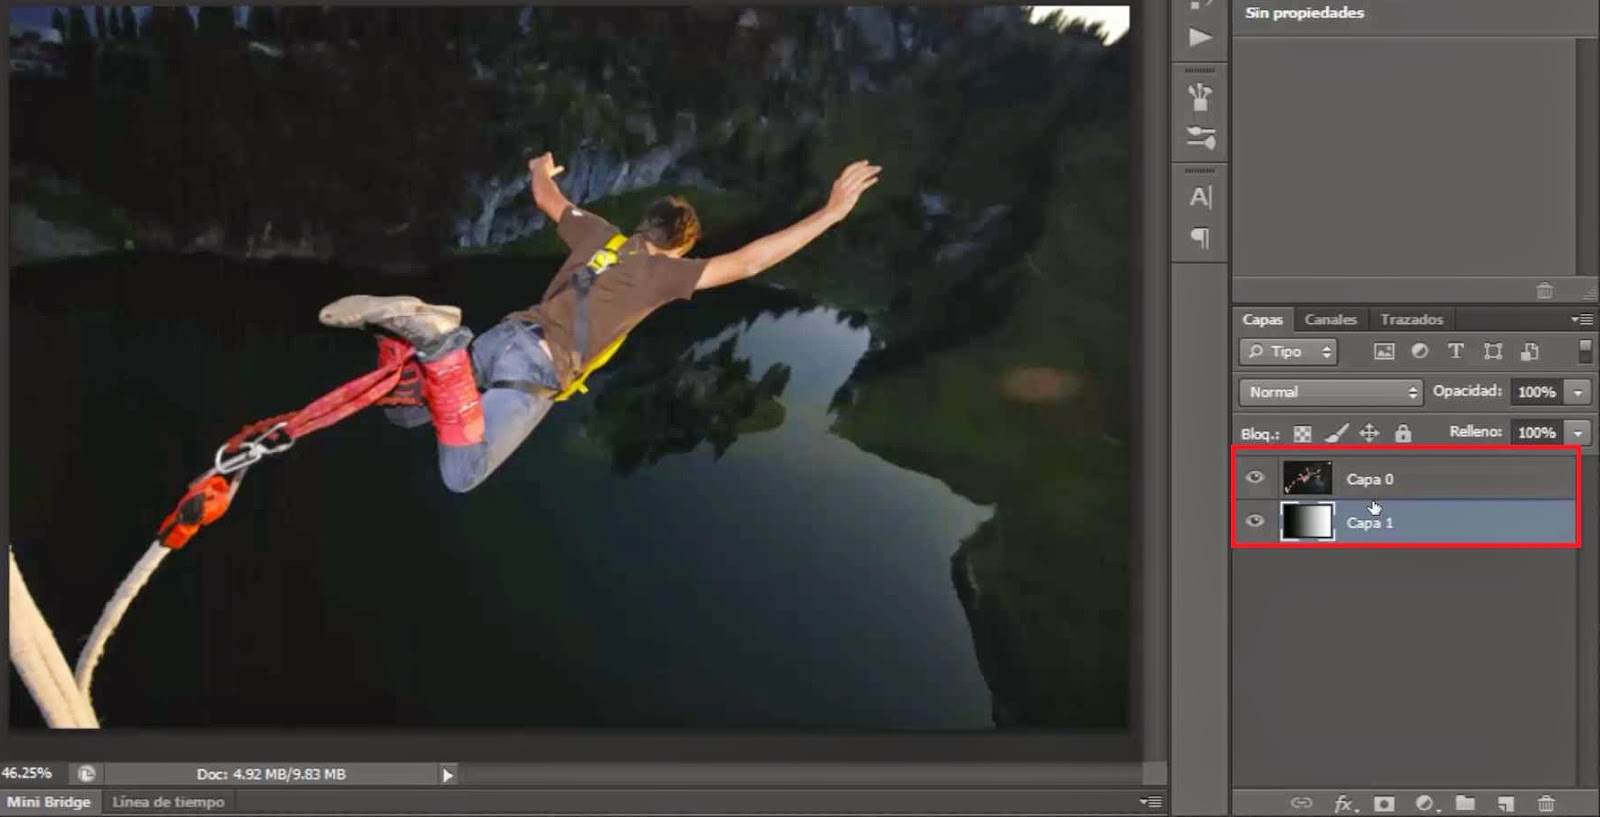The height and width of the screenshot is (817, 1600).
Task: Open the Tipo filter type dropdown
Action: (x=1288, y=351)
